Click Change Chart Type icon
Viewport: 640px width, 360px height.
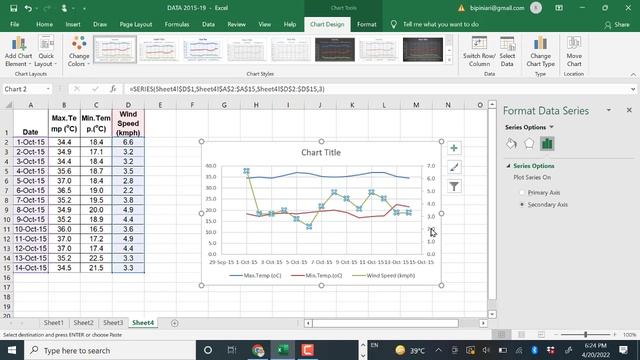point(540,51)
